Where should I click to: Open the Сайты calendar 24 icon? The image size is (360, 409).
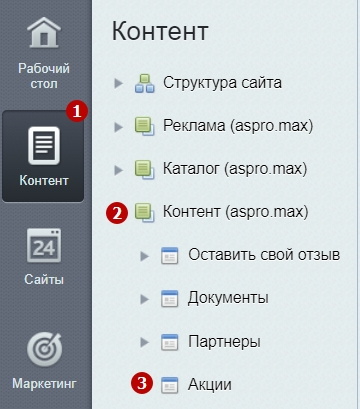coord(44,245)
